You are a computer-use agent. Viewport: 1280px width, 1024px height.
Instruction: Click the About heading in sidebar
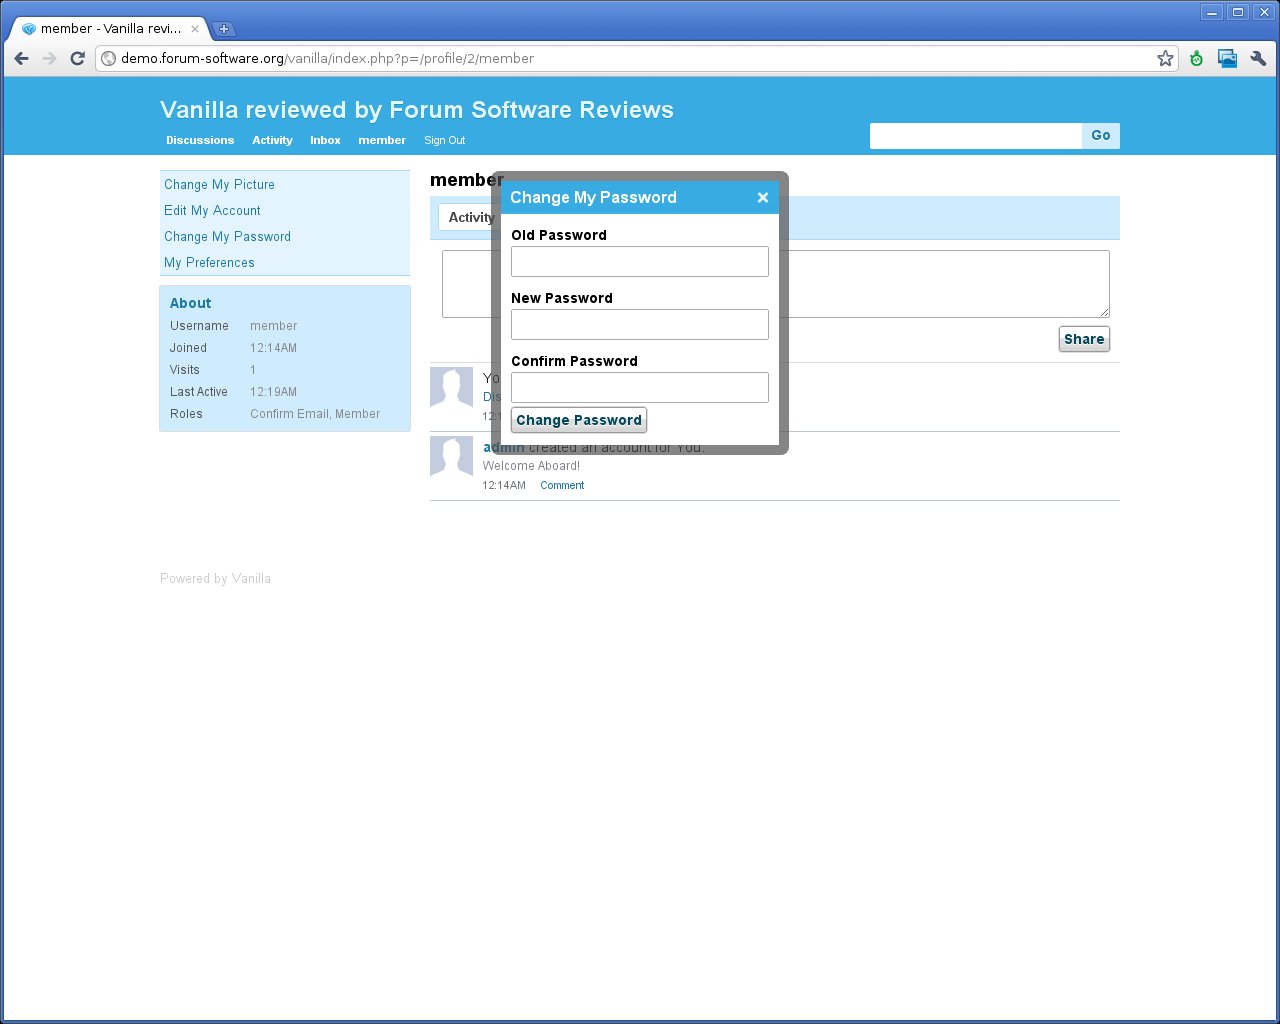(190, 303)
